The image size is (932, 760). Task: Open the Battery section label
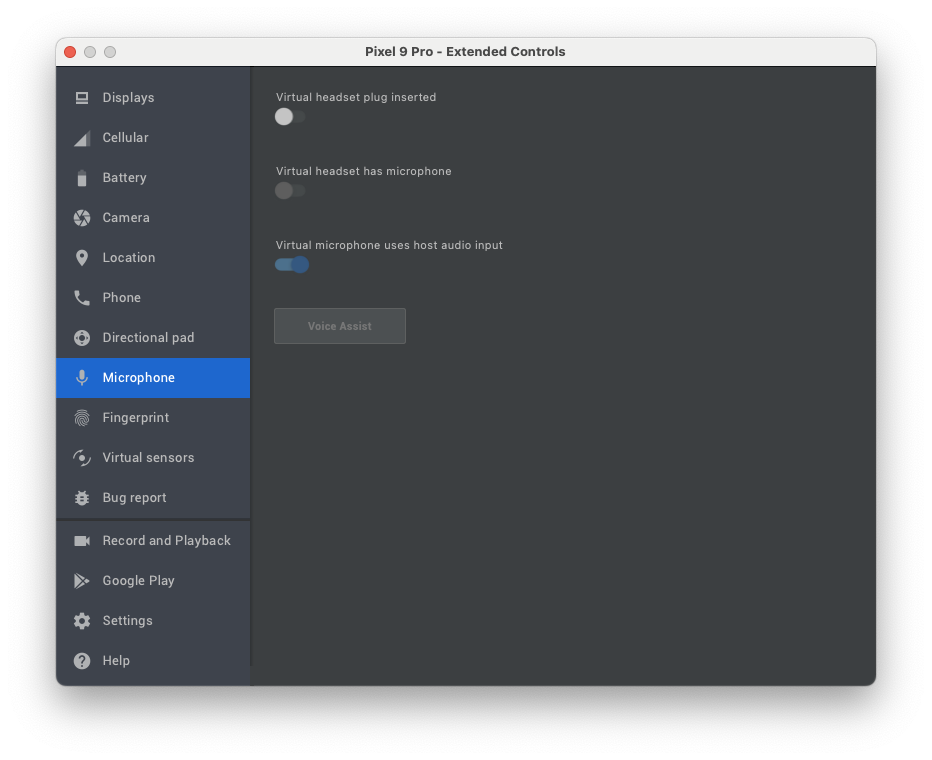124,178
